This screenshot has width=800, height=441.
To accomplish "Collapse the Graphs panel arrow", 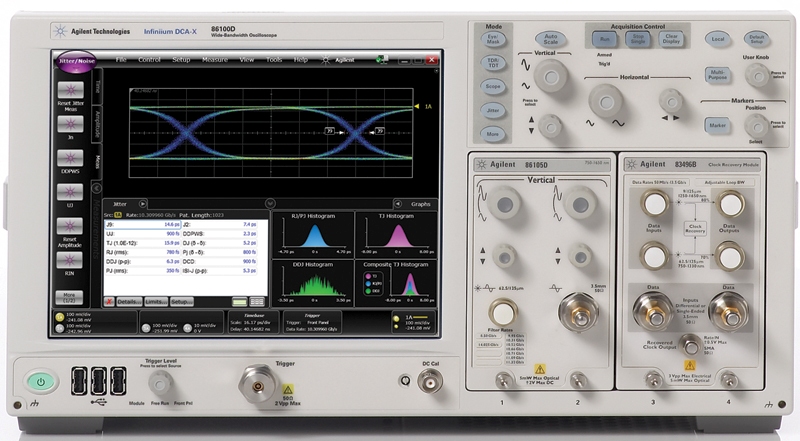I will (399, 202).
